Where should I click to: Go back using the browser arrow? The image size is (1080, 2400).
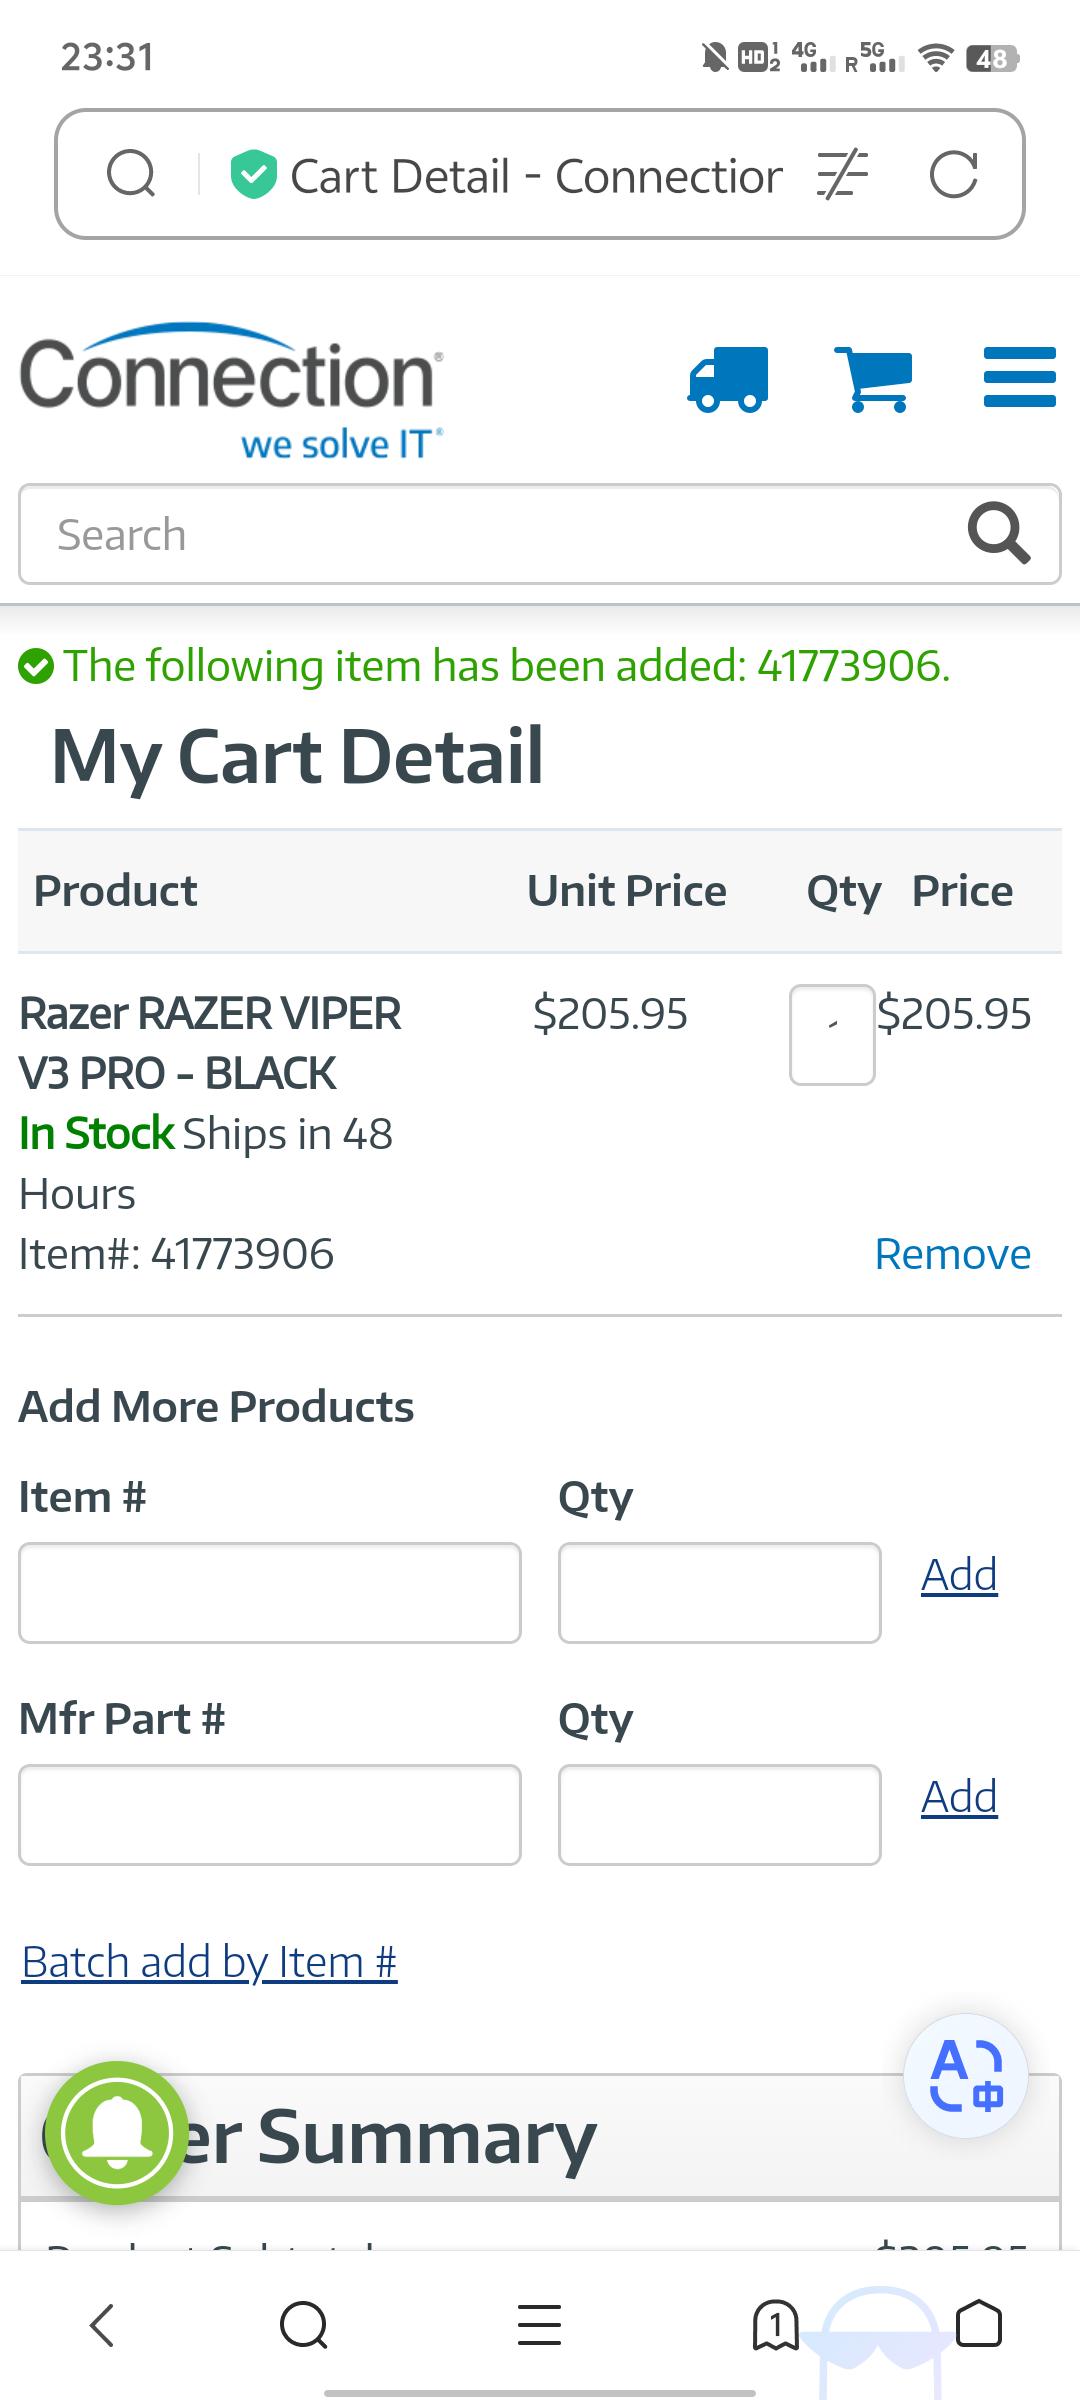(x=101, y=2326)
